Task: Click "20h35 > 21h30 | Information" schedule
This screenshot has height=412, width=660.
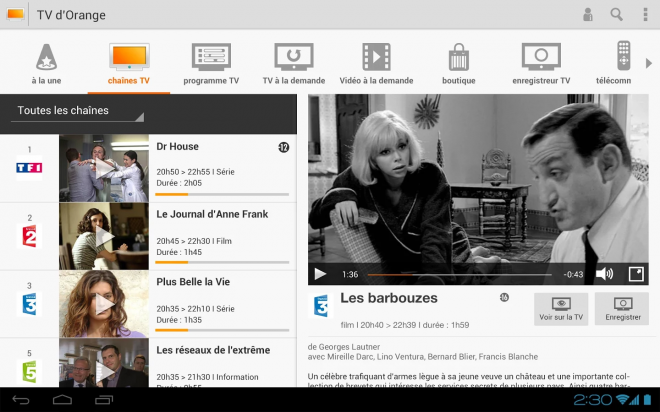Action: click(x=208, y=377)
